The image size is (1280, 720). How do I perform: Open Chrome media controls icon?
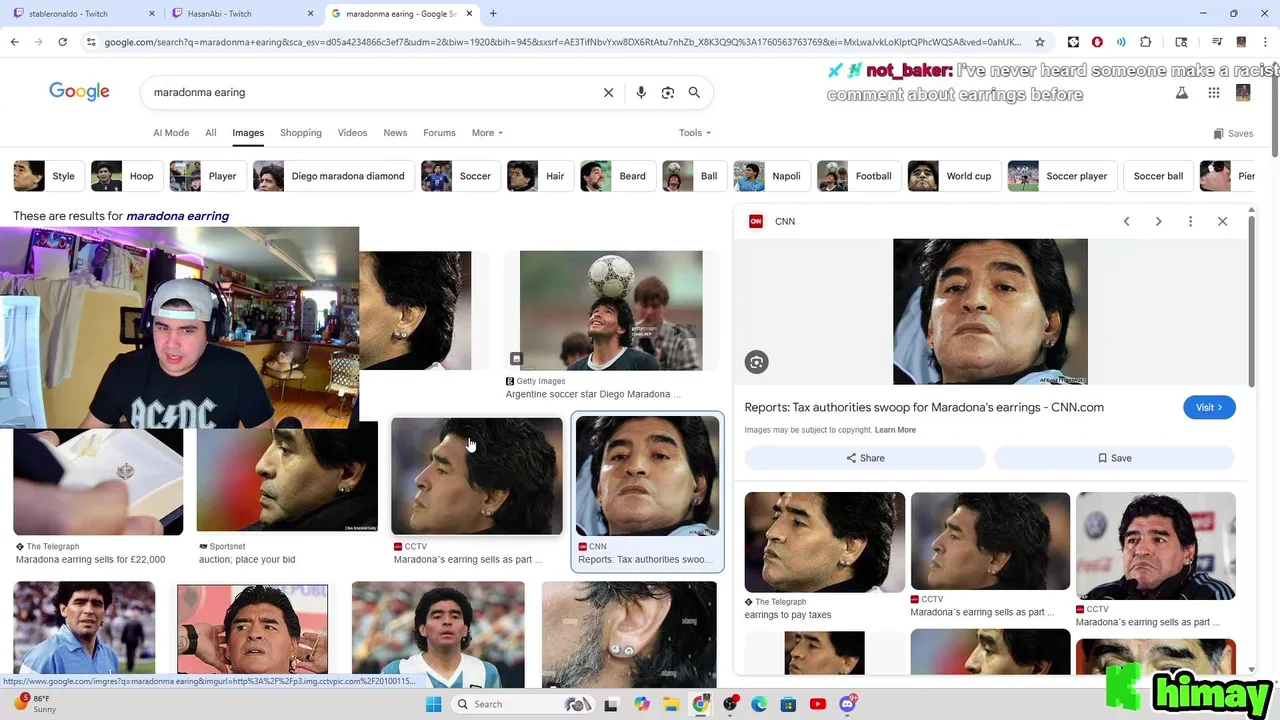pos(1217,42)
